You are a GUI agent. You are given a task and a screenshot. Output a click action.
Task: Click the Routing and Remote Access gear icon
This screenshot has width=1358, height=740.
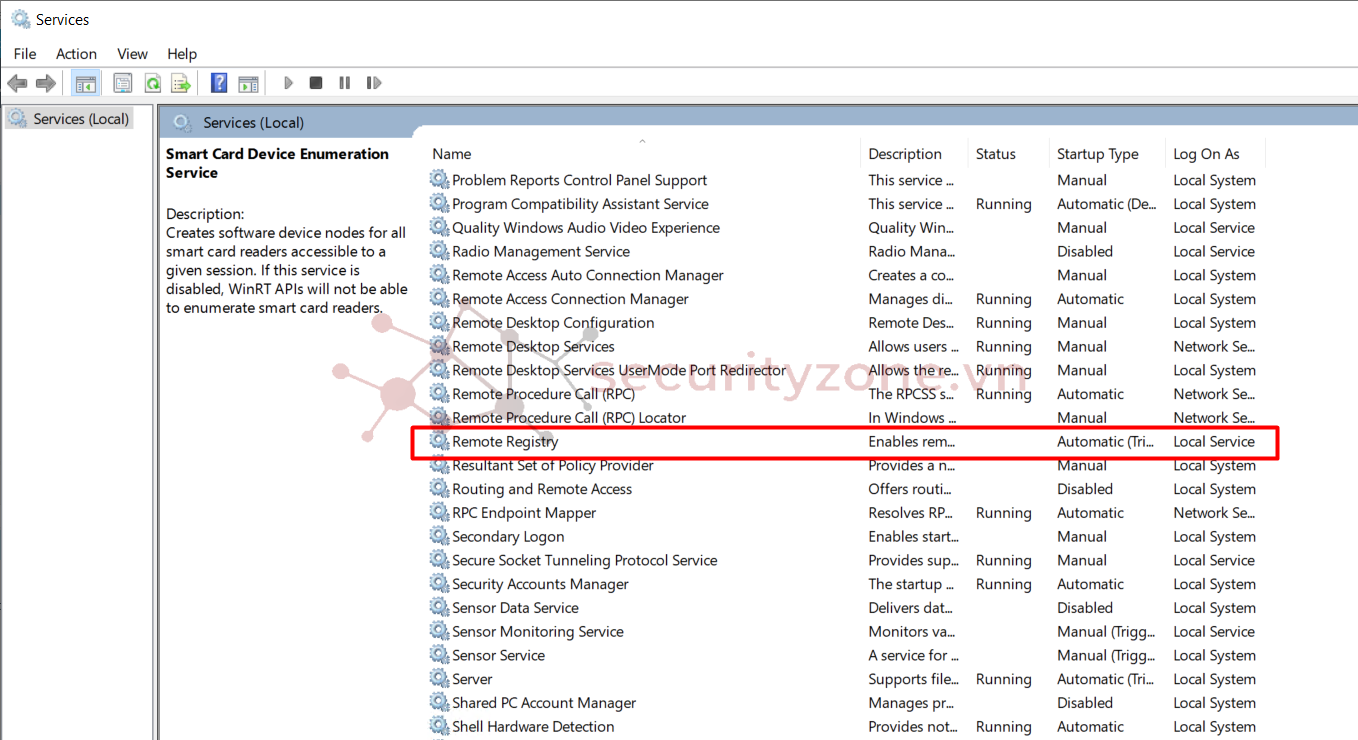point(439,489)
